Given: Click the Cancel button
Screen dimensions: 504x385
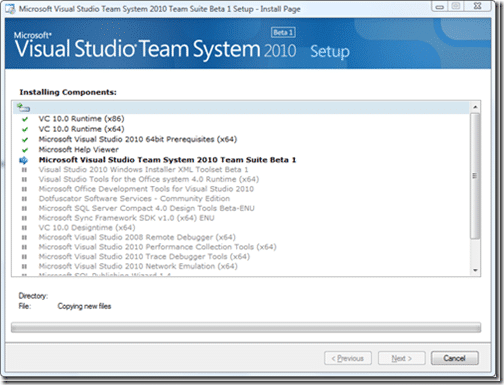Looking at the screenshot, I should point(455,358).
